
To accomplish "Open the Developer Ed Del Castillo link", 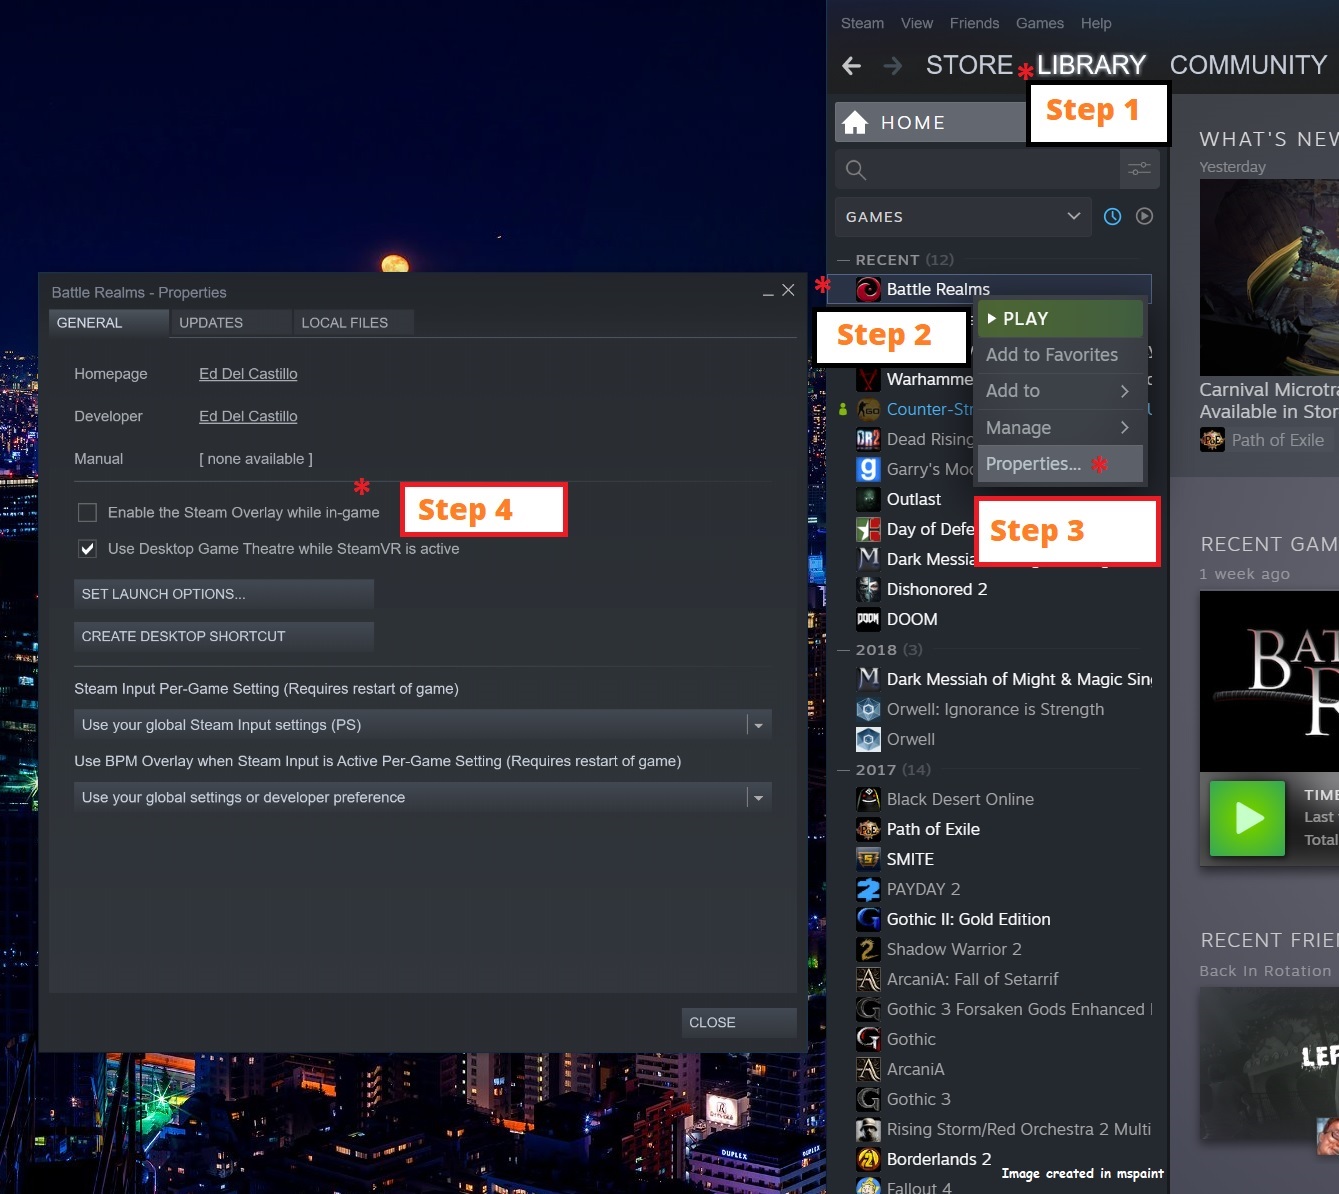I will (248, 416).
